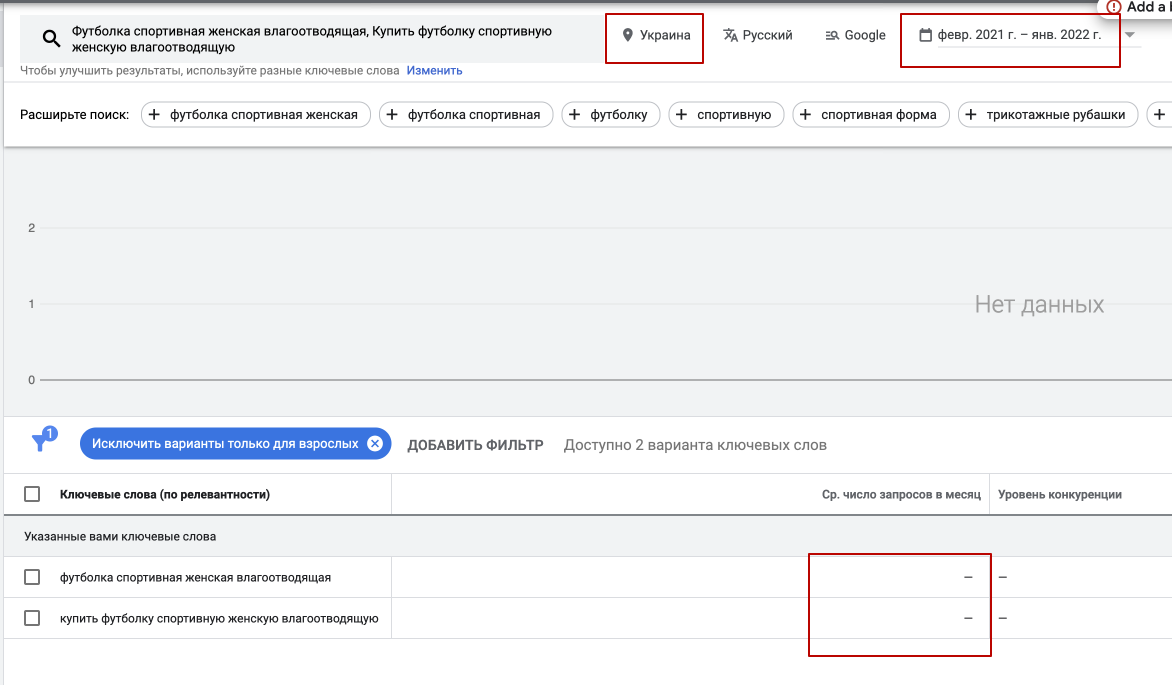The width and height of the screenshot is (1172, 685).
Task: Open the filter funnel icon
Action: [x=41, y=443]
